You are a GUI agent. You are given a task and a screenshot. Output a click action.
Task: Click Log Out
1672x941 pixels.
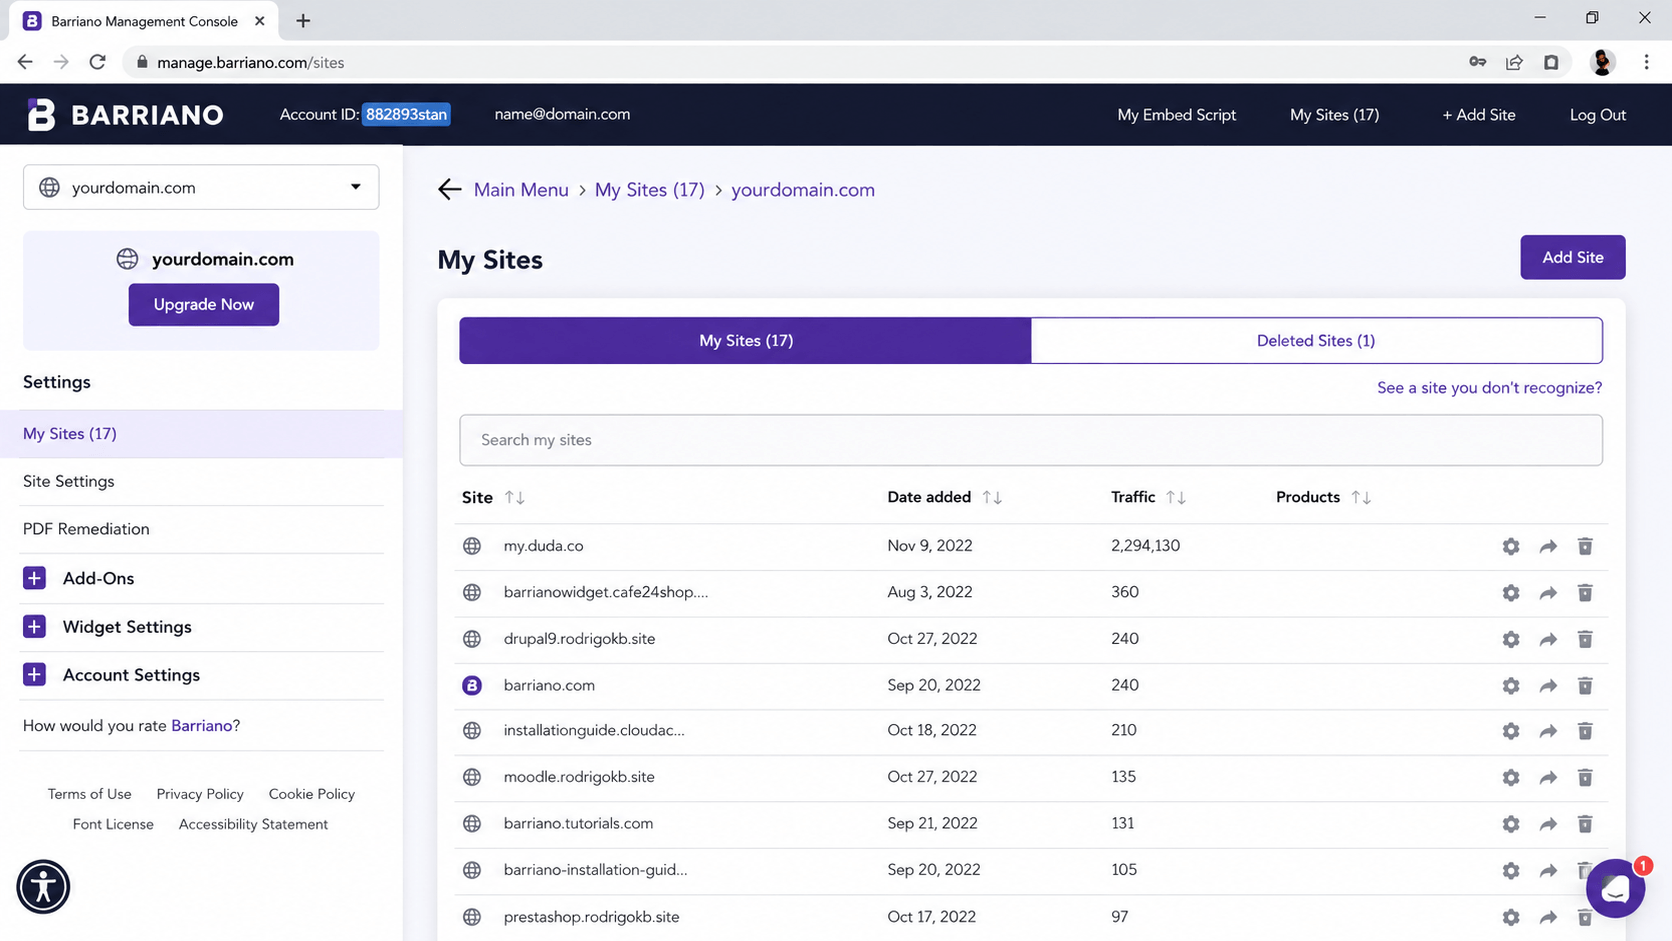[x=1597, y=115]
